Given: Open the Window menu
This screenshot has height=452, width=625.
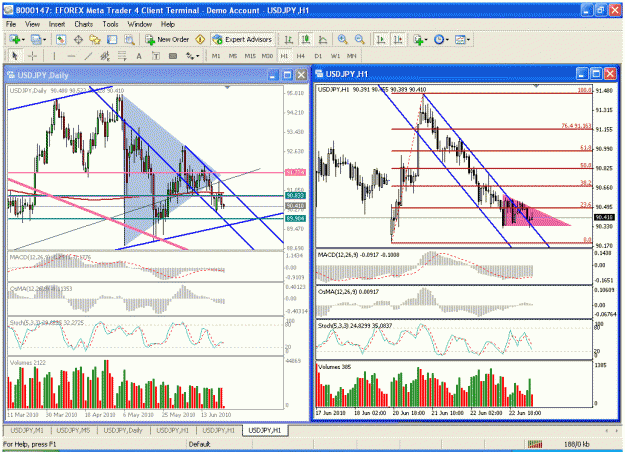Looking at the screenshot, I should 140,24.
